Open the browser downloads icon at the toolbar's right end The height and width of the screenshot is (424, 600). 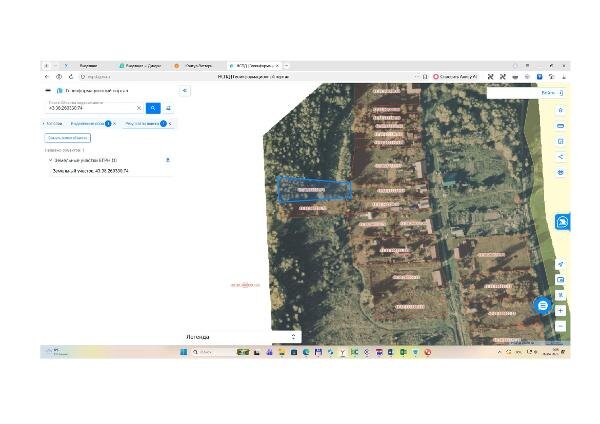pyautogui.click(x=564, y=77)
